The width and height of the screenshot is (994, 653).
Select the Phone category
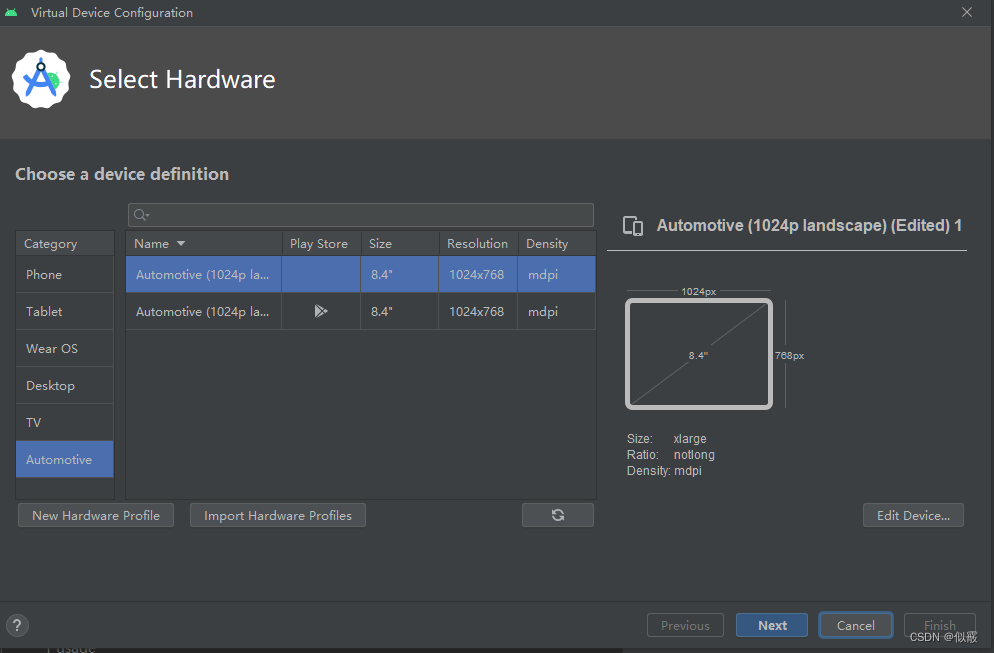(x=65, y=275)
